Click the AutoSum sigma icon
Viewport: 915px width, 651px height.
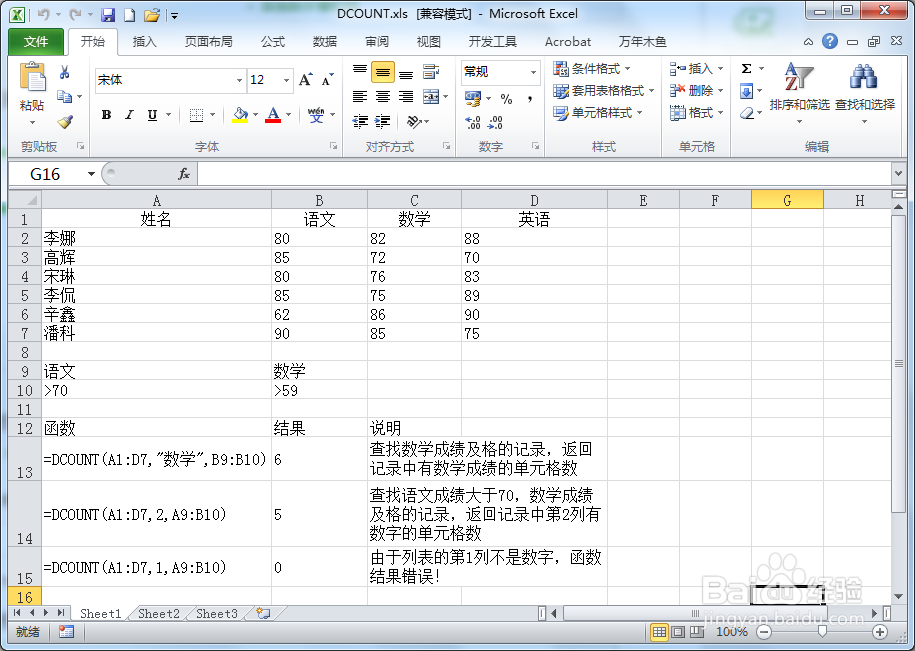pyautogui.click(x=746, y=69)
